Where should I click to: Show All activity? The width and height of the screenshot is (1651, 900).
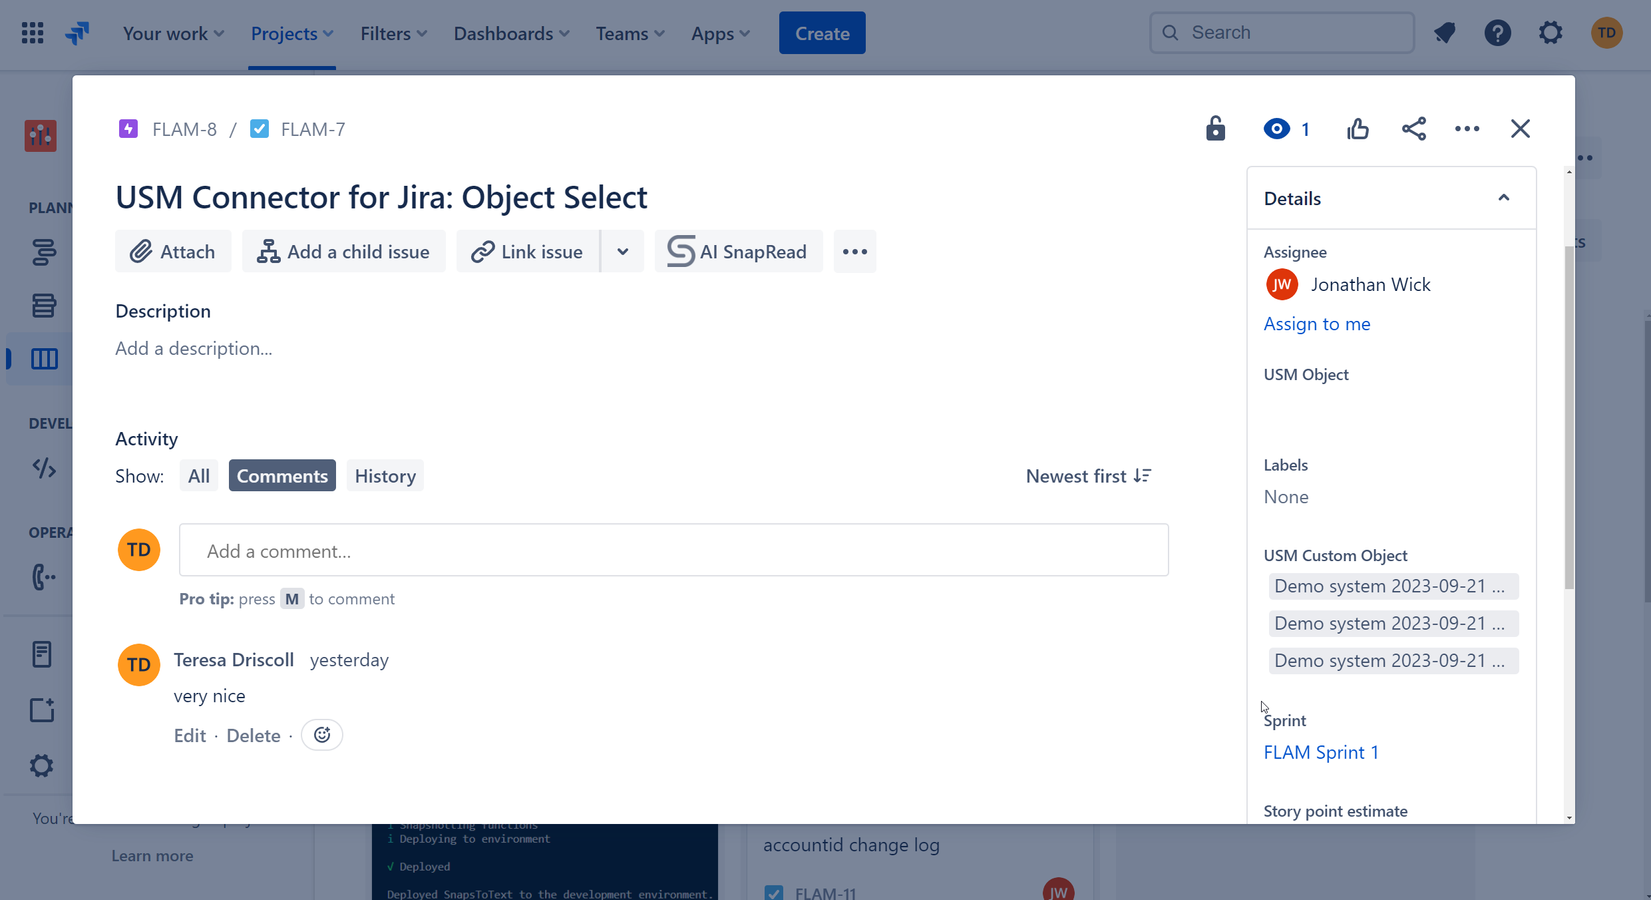pos(199,476)
